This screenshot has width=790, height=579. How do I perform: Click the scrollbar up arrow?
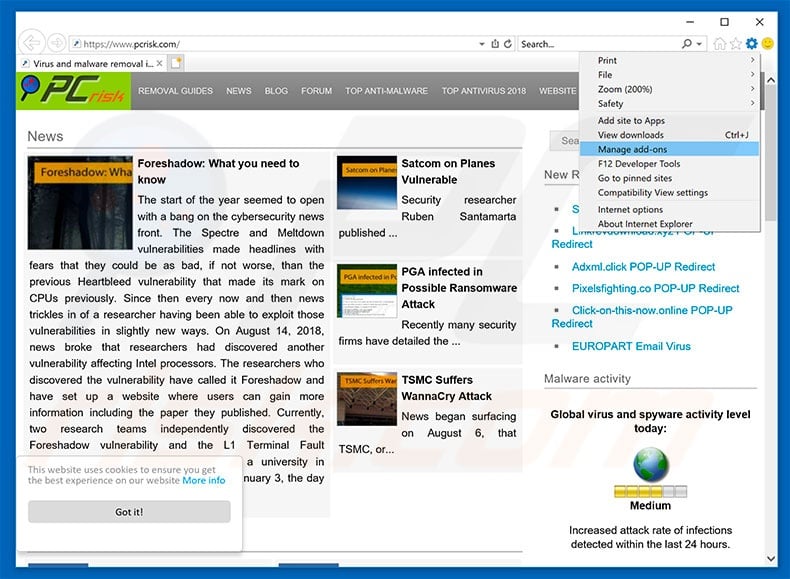click(770, 80)
